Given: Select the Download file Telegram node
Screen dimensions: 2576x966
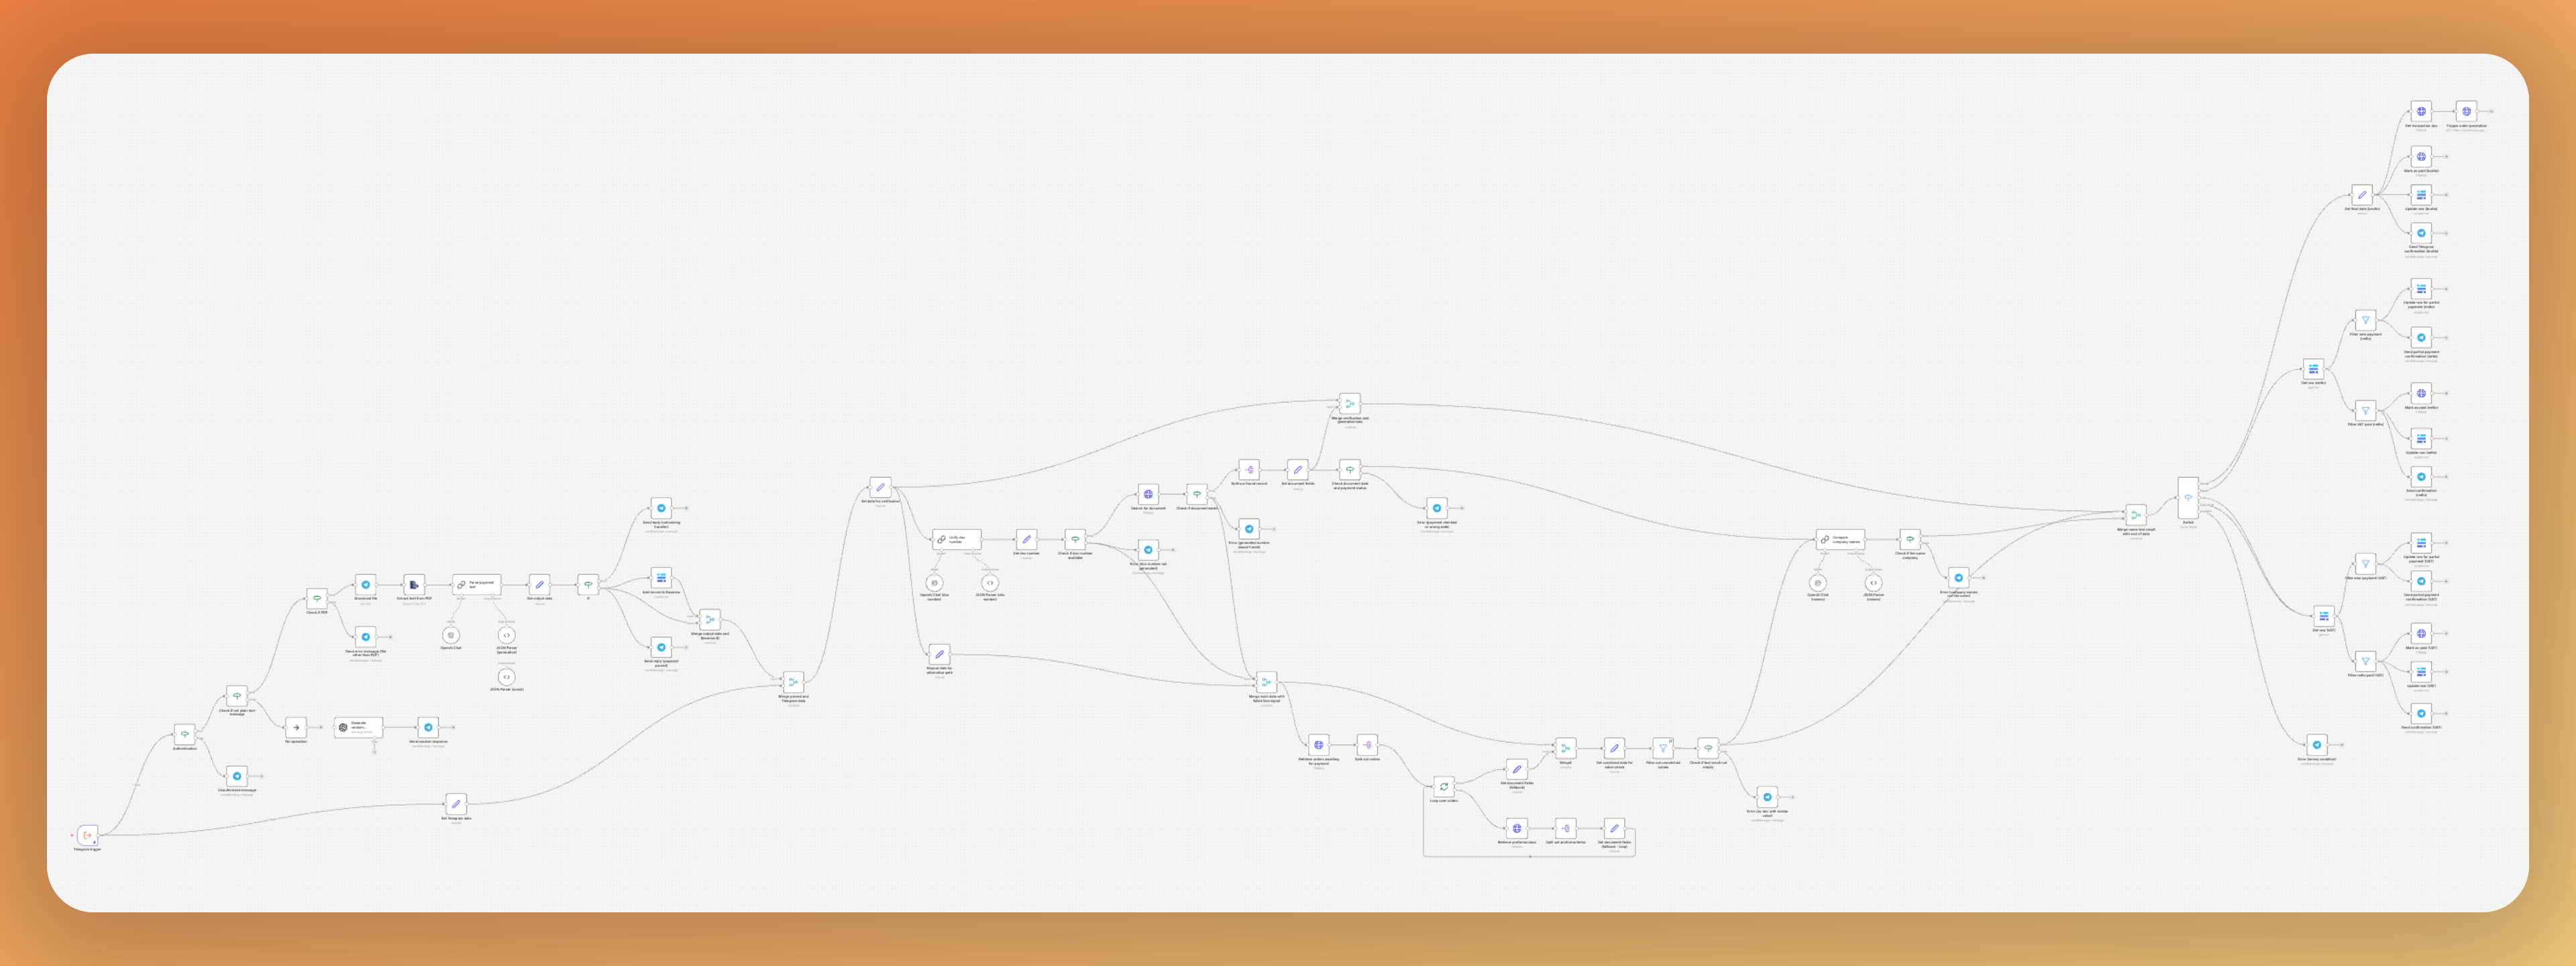Looking at the screenshot, I should 365,585.
